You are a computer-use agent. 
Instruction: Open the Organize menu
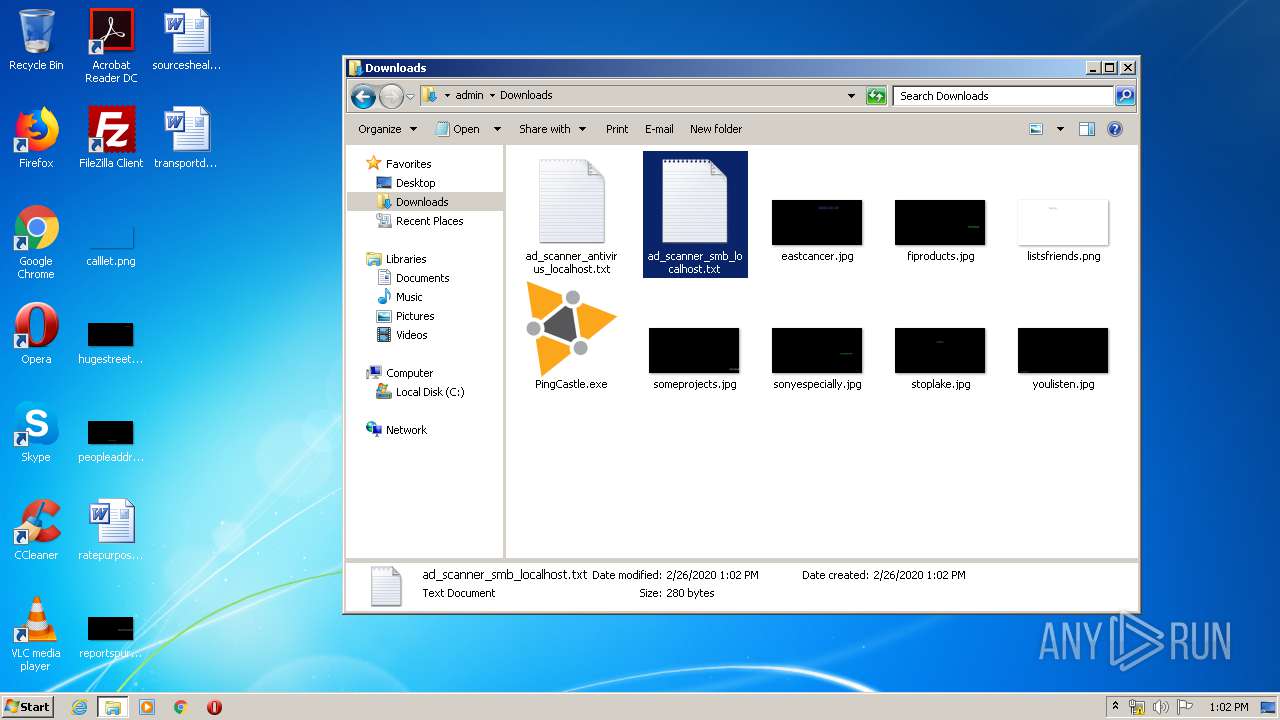tap(387, 129)
